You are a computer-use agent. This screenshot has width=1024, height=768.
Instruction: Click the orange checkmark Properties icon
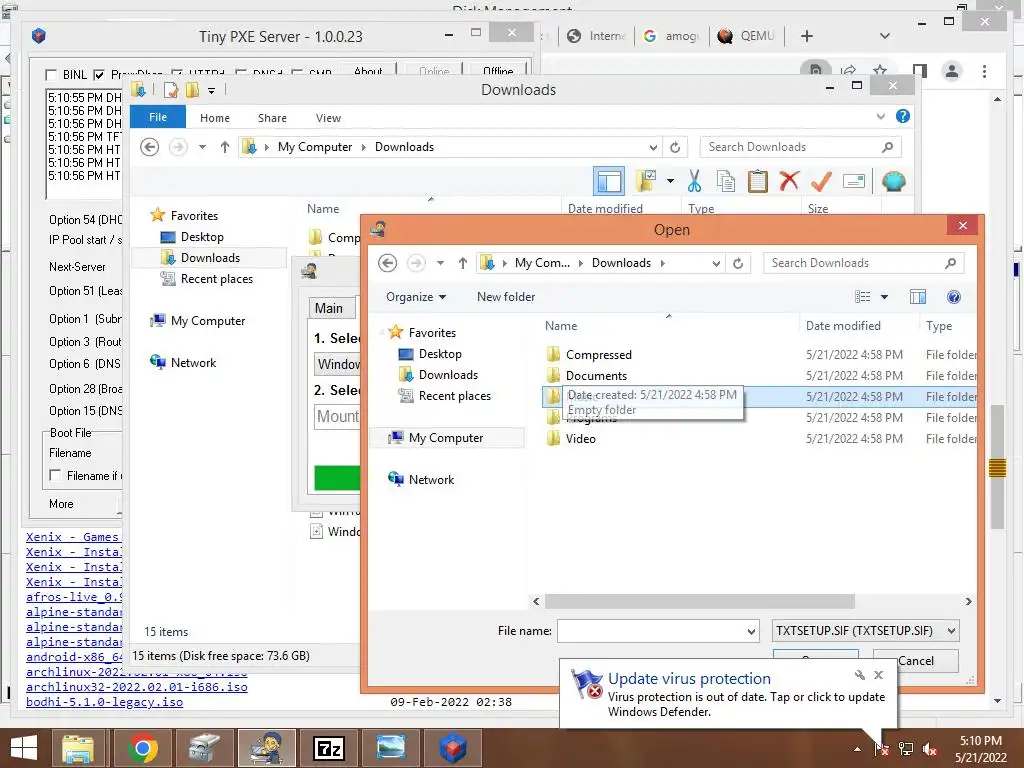click(821, 182)
